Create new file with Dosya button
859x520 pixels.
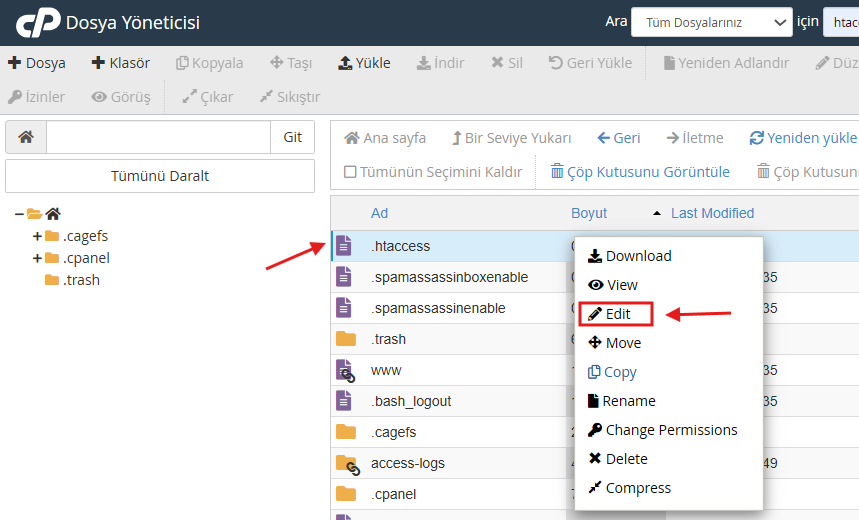pos(37,63)
